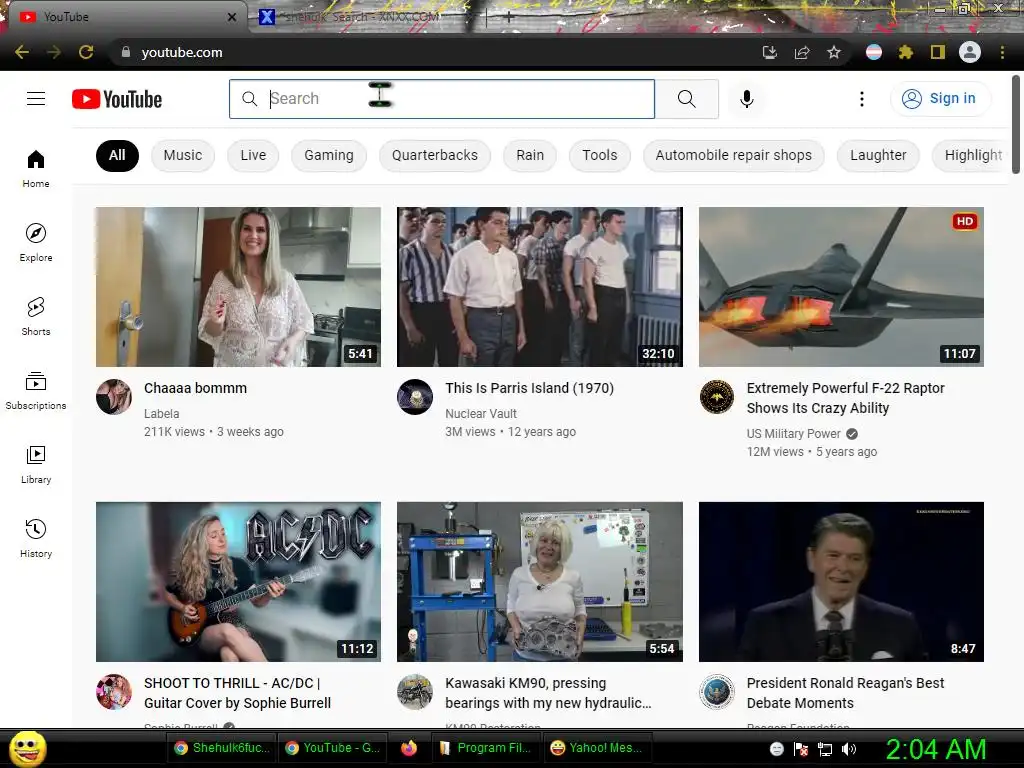Open Library in sidebar

[x=36, y=464]
